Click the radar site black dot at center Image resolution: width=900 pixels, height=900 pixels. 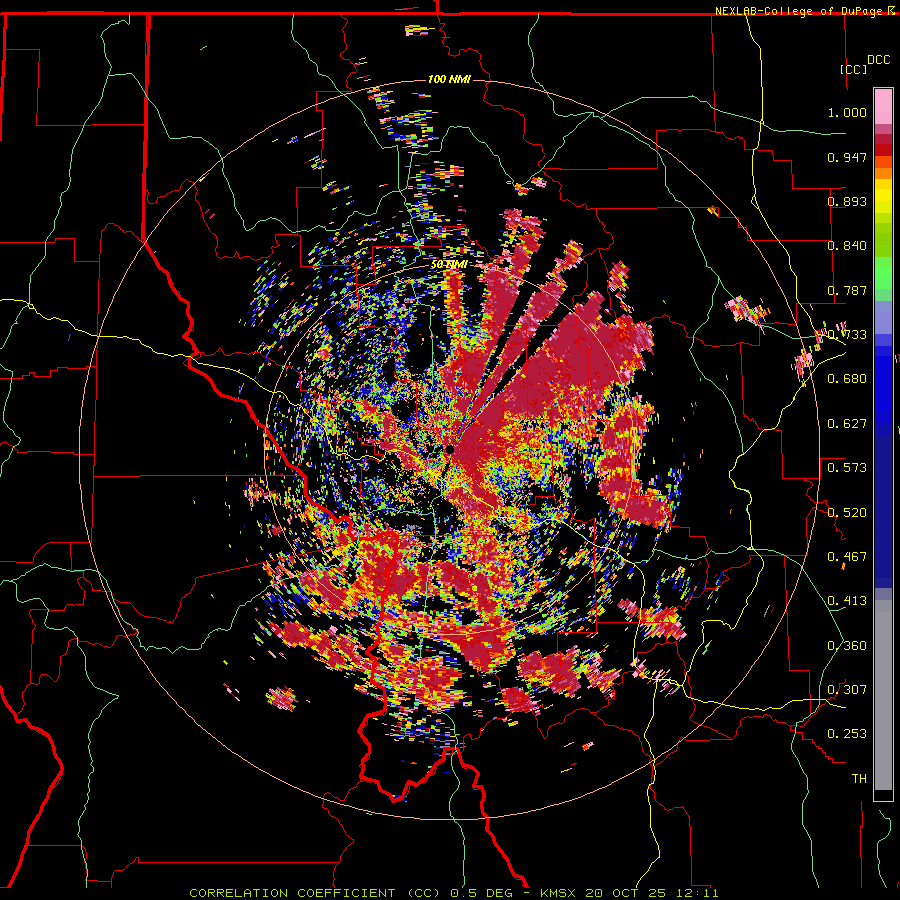[450, 449]
